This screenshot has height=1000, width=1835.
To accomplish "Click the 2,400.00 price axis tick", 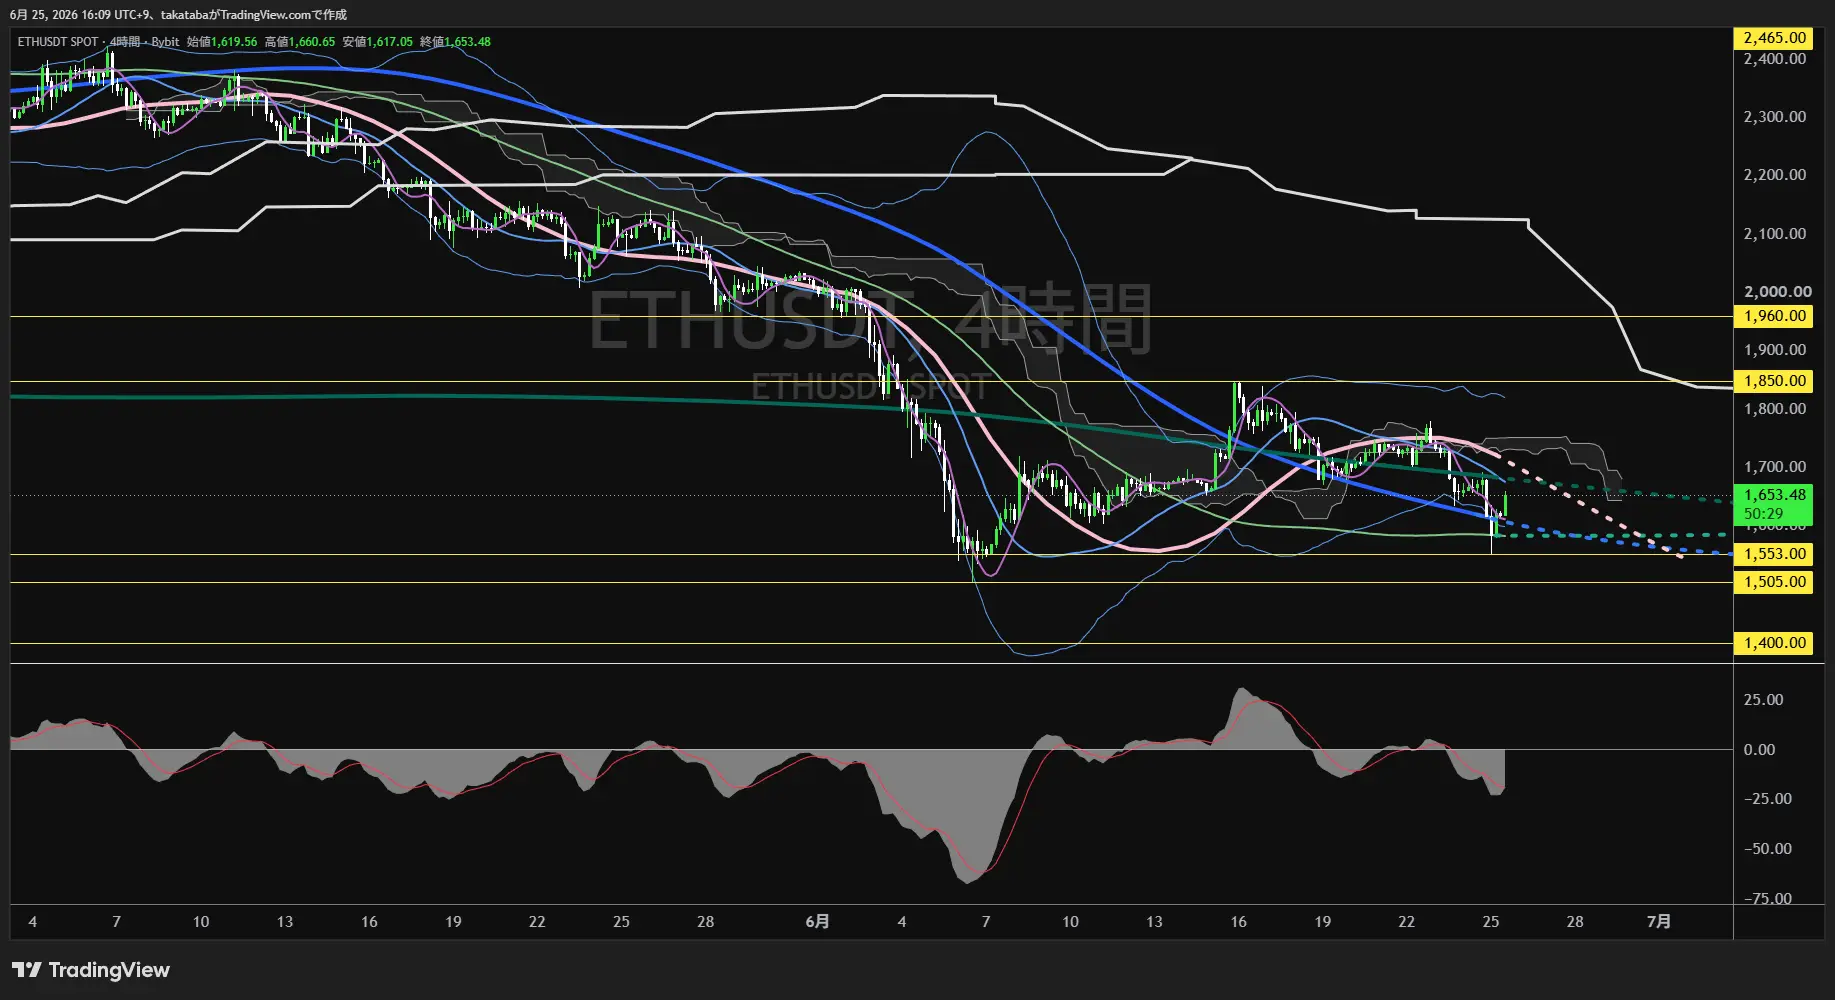I will [1774, 59].
